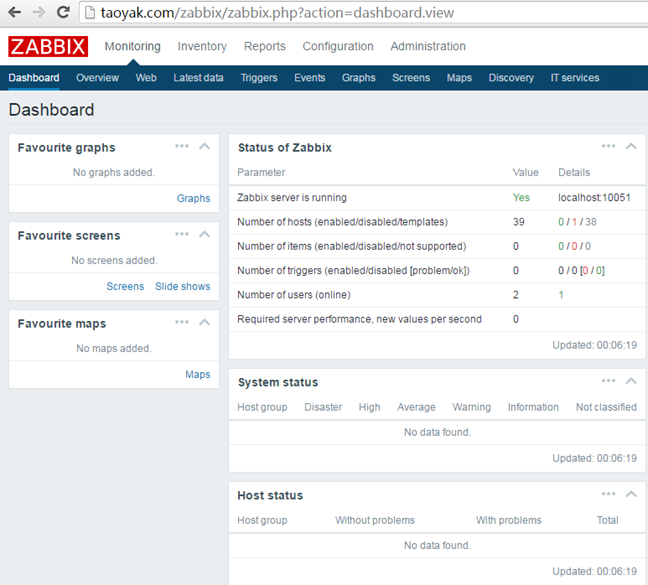Image resolution: width=648 pixels, height=585 pixels.
Task: Open the Maps tab in navigation bar
Action: click(x=459, y=78)
